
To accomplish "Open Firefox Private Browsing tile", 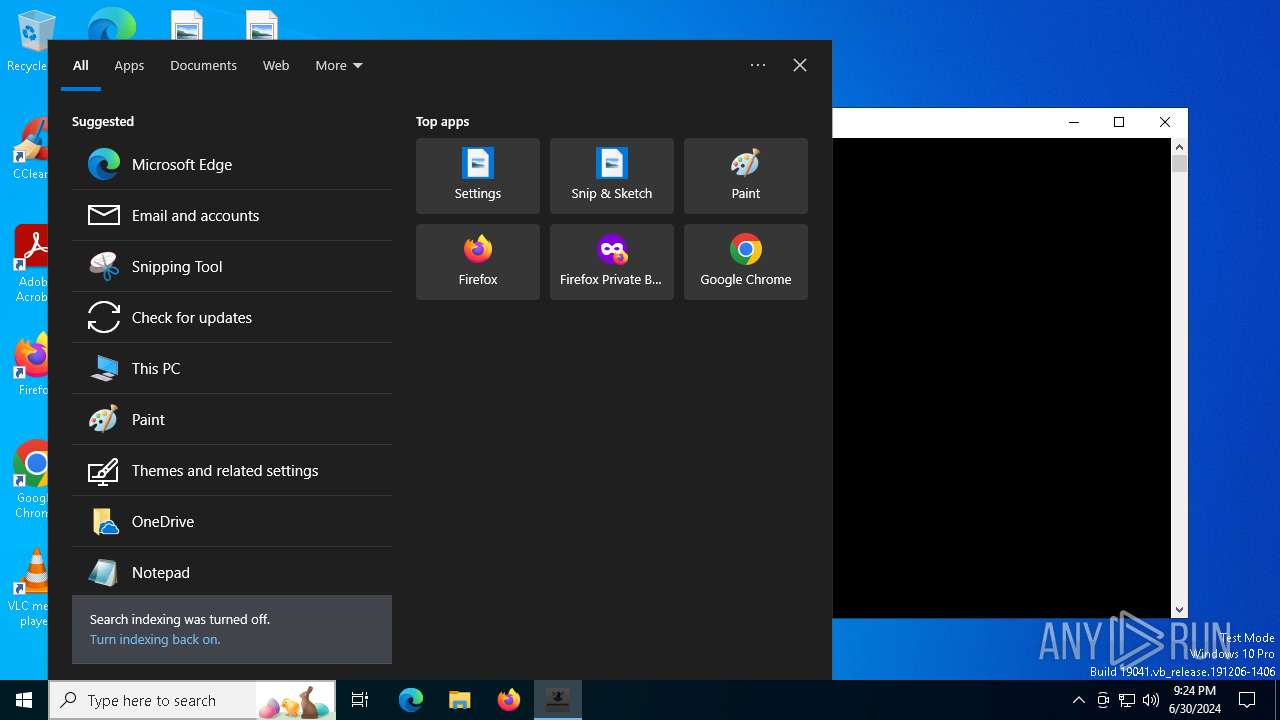I will [612, 262].
